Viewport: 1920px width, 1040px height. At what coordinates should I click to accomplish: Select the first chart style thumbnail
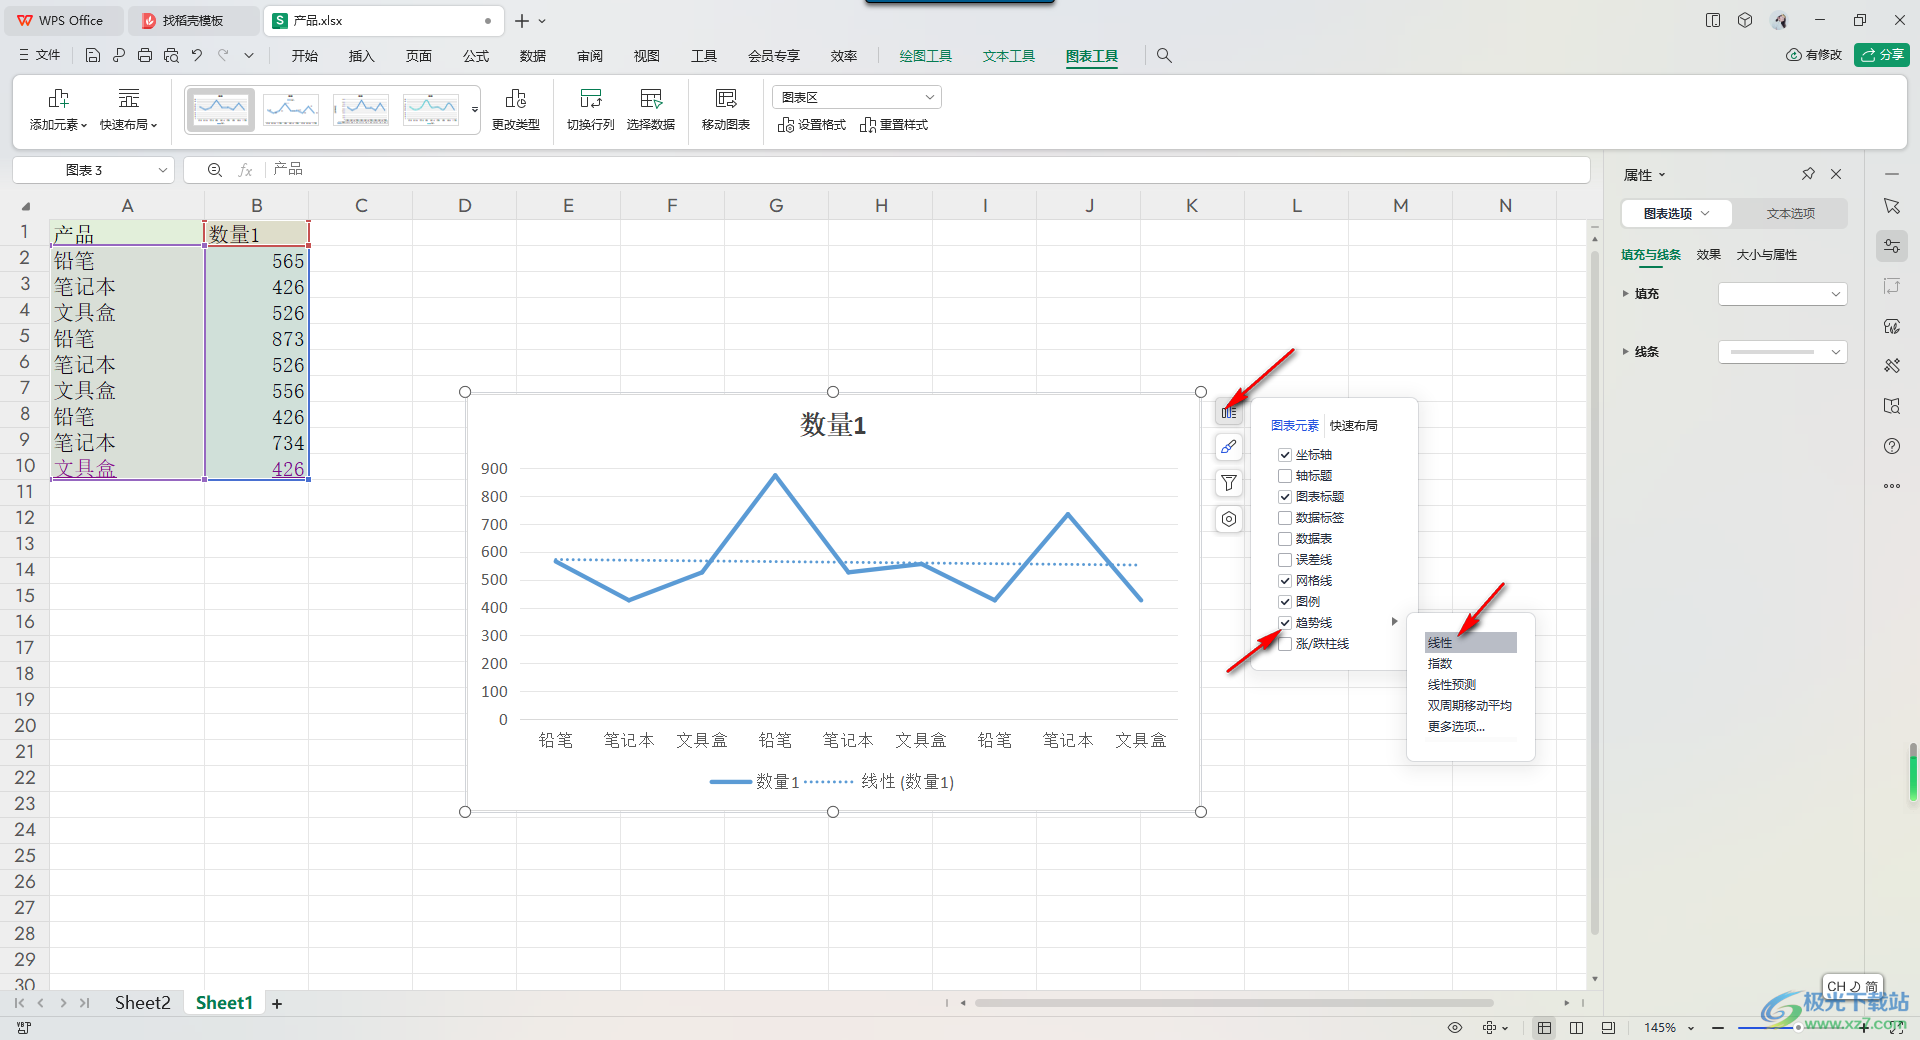tap(220, 109)
